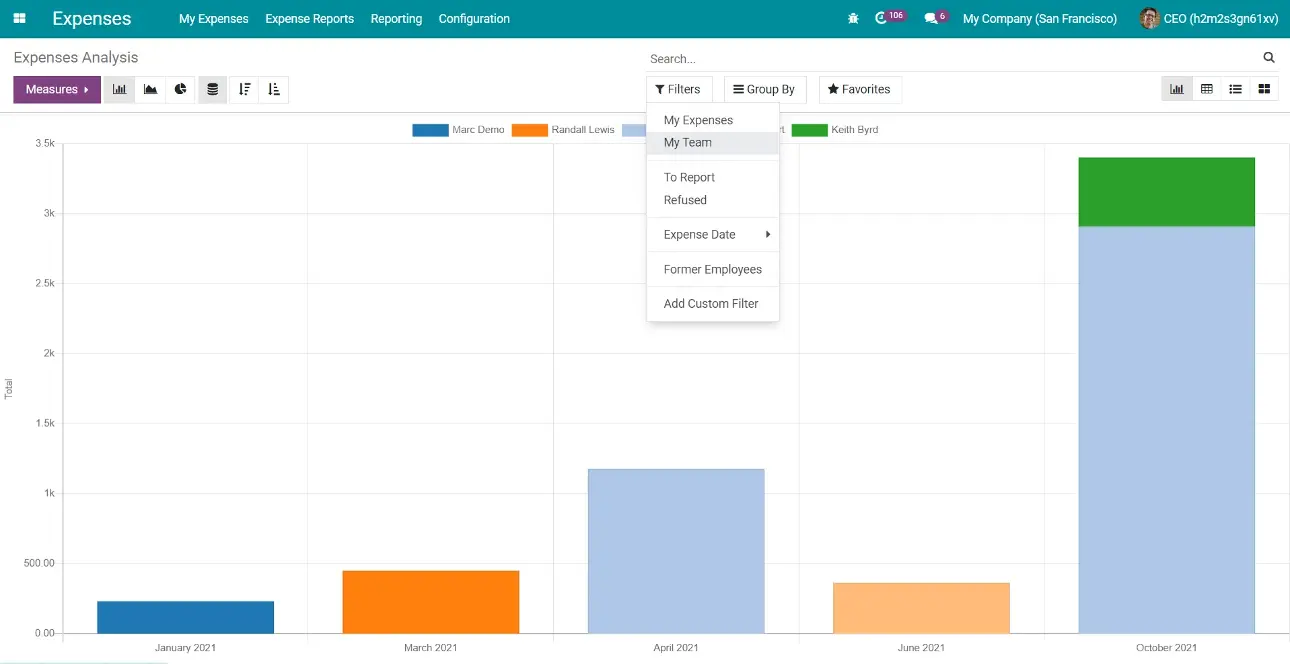Open pivot table view
This screenshot has height=664, width=1290.
(x=1207, y=89)
